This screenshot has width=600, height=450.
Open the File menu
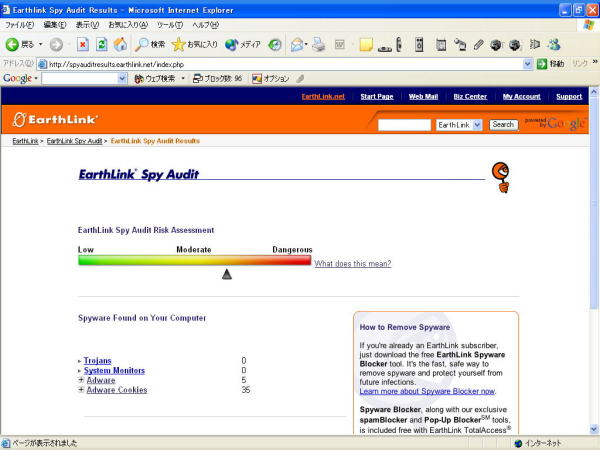[19, 25]
